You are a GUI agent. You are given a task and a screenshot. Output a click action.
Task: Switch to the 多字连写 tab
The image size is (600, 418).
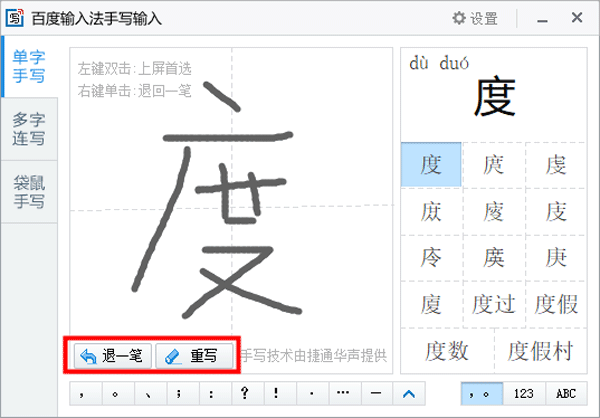pyautogui.click(x=29, y=129)
